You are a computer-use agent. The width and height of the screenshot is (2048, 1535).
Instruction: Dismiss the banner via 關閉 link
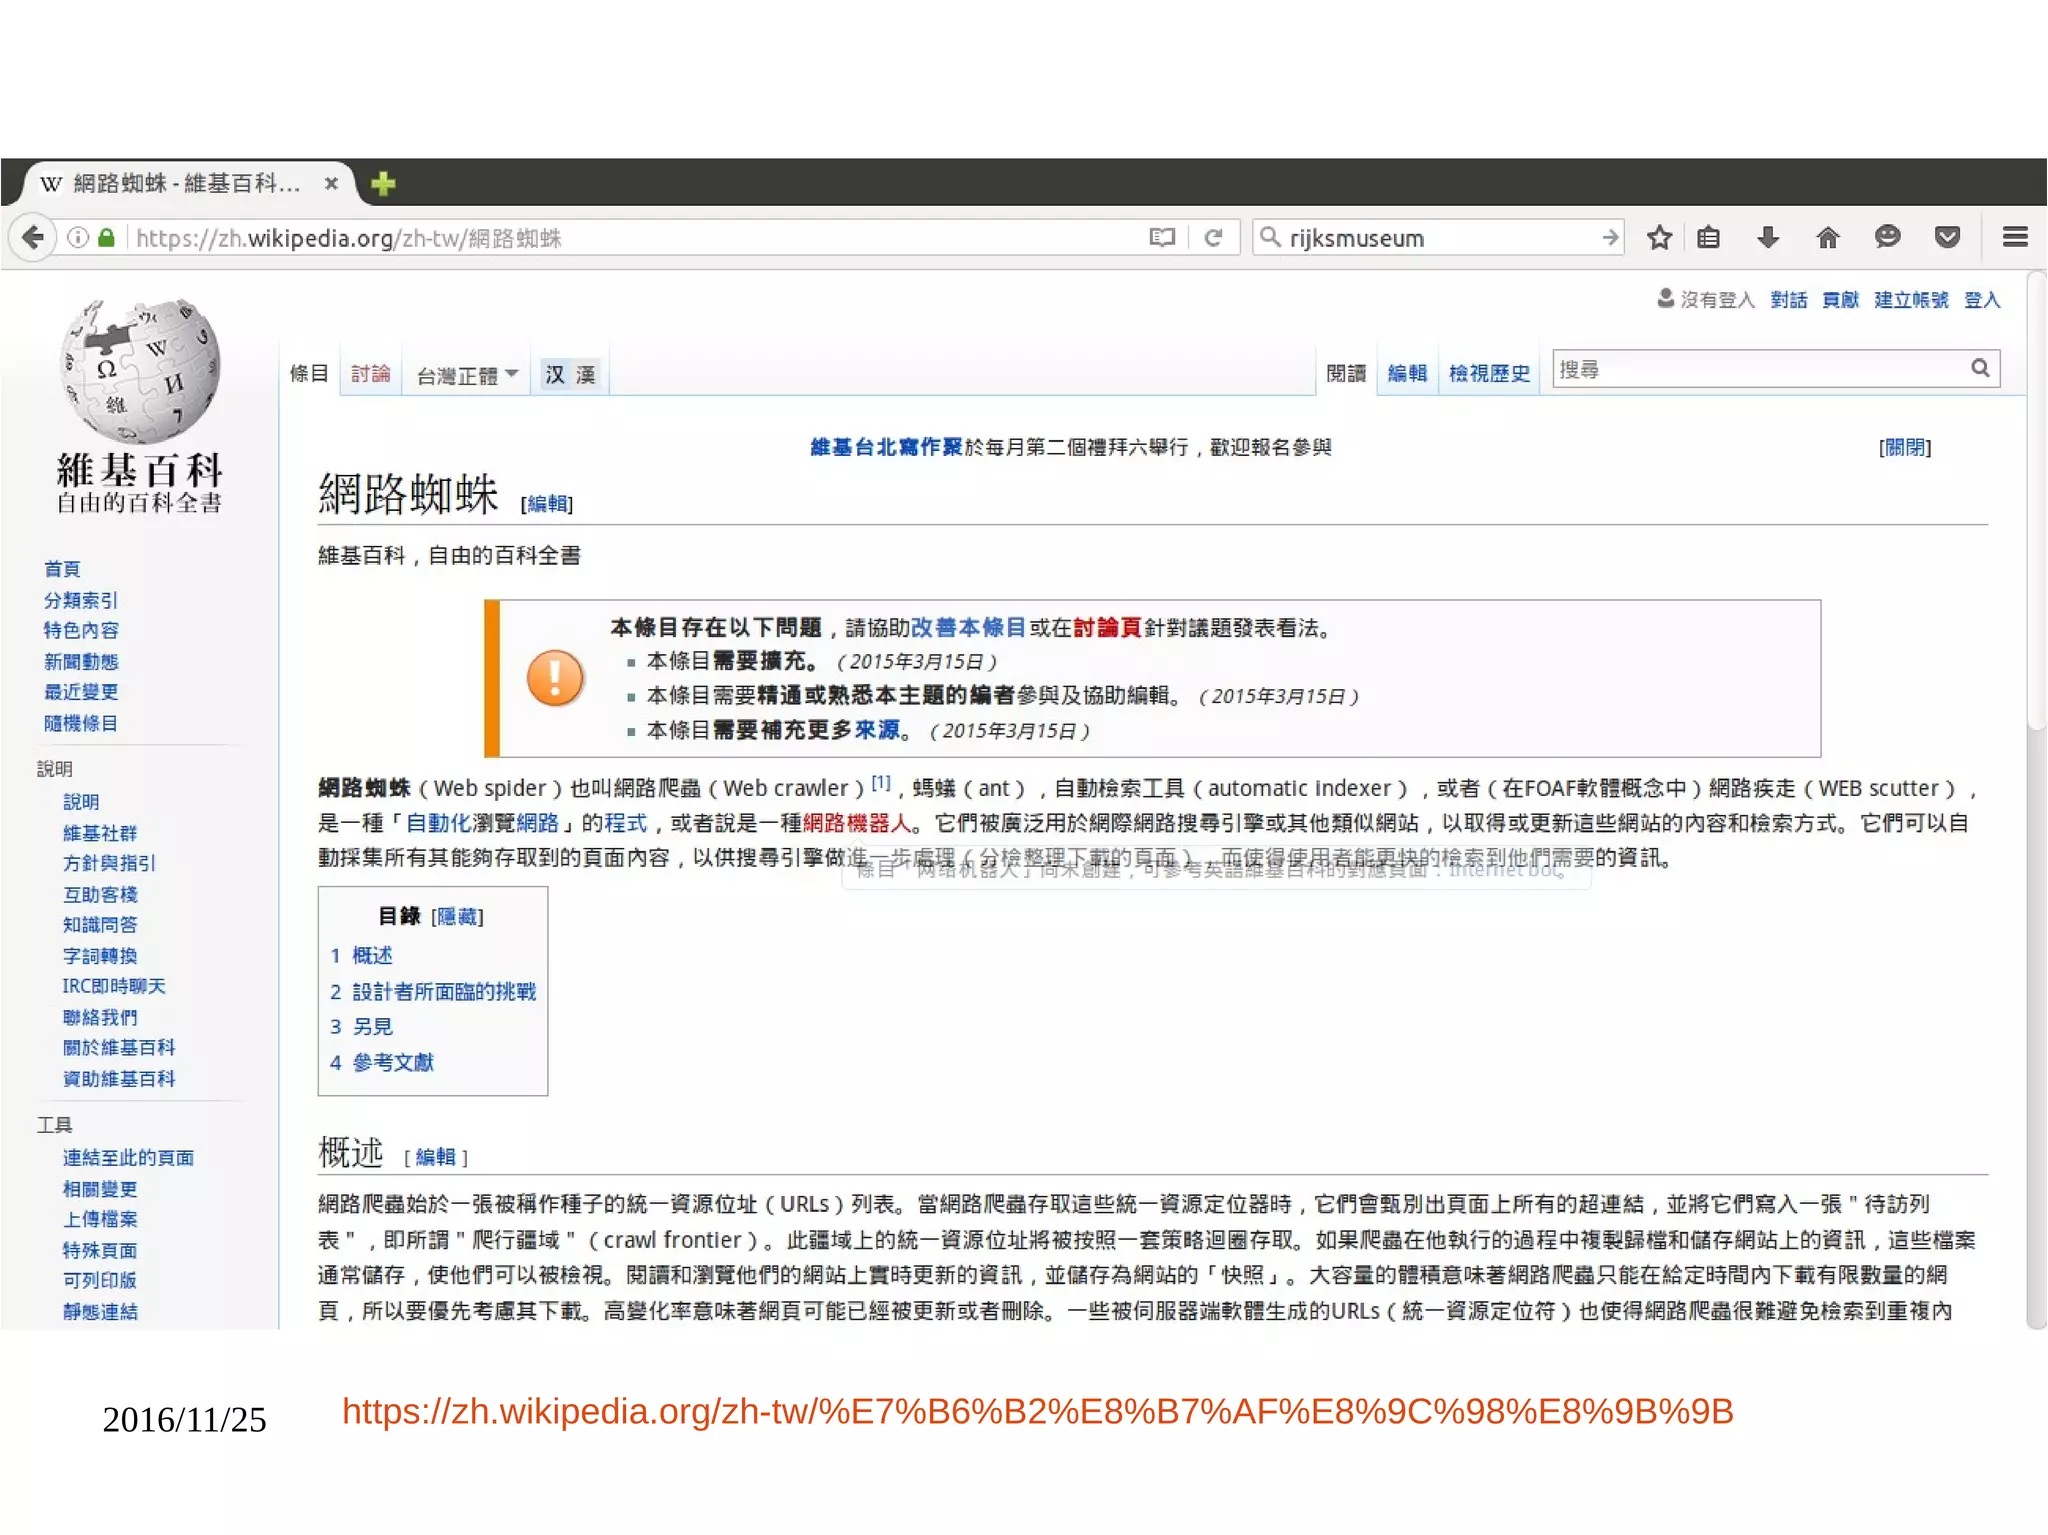click(1905, 447)
